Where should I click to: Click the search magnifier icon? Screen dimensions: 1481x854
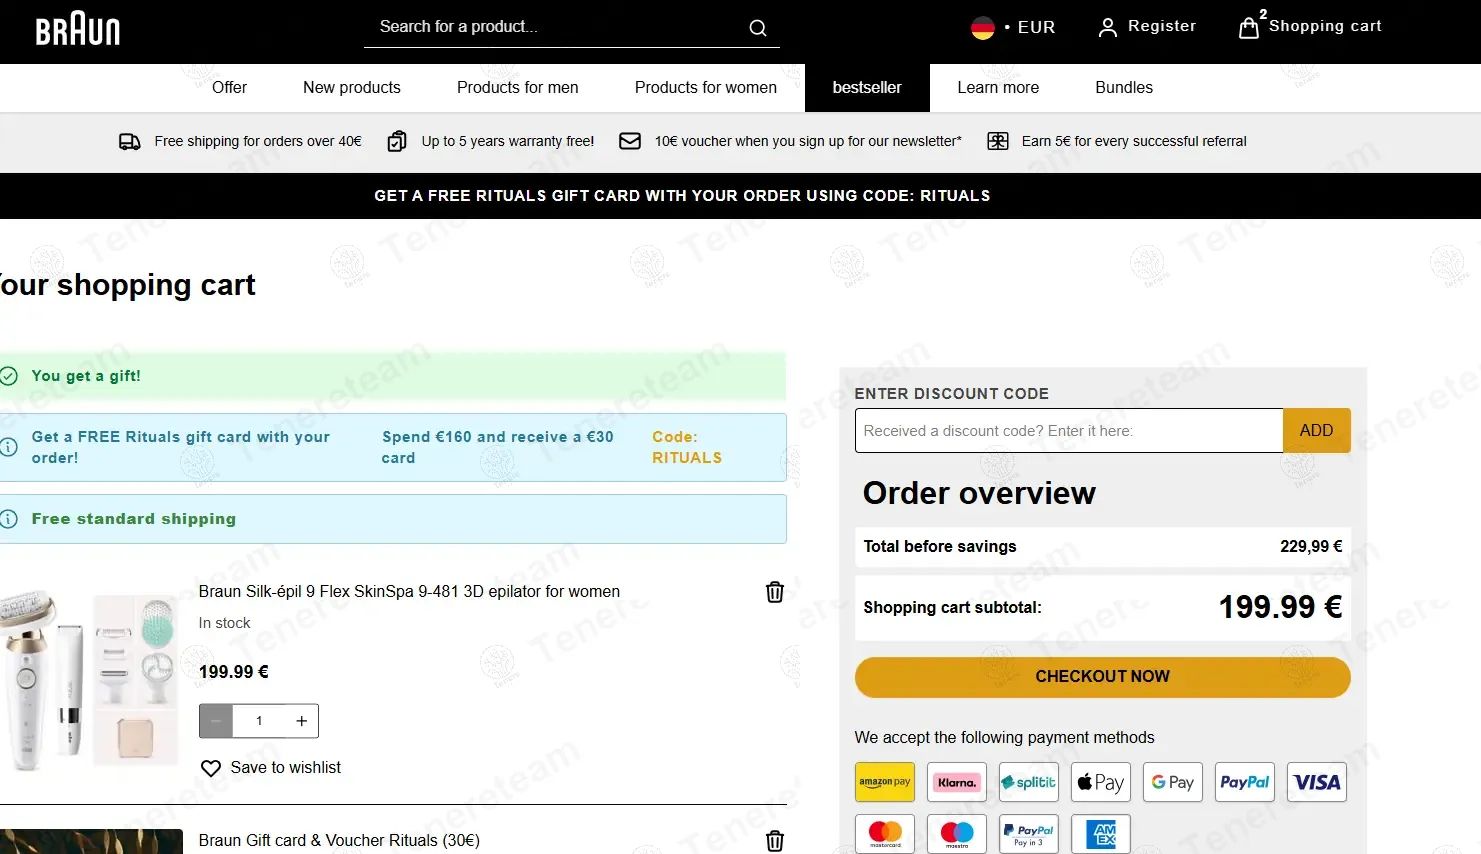point(758,28)
